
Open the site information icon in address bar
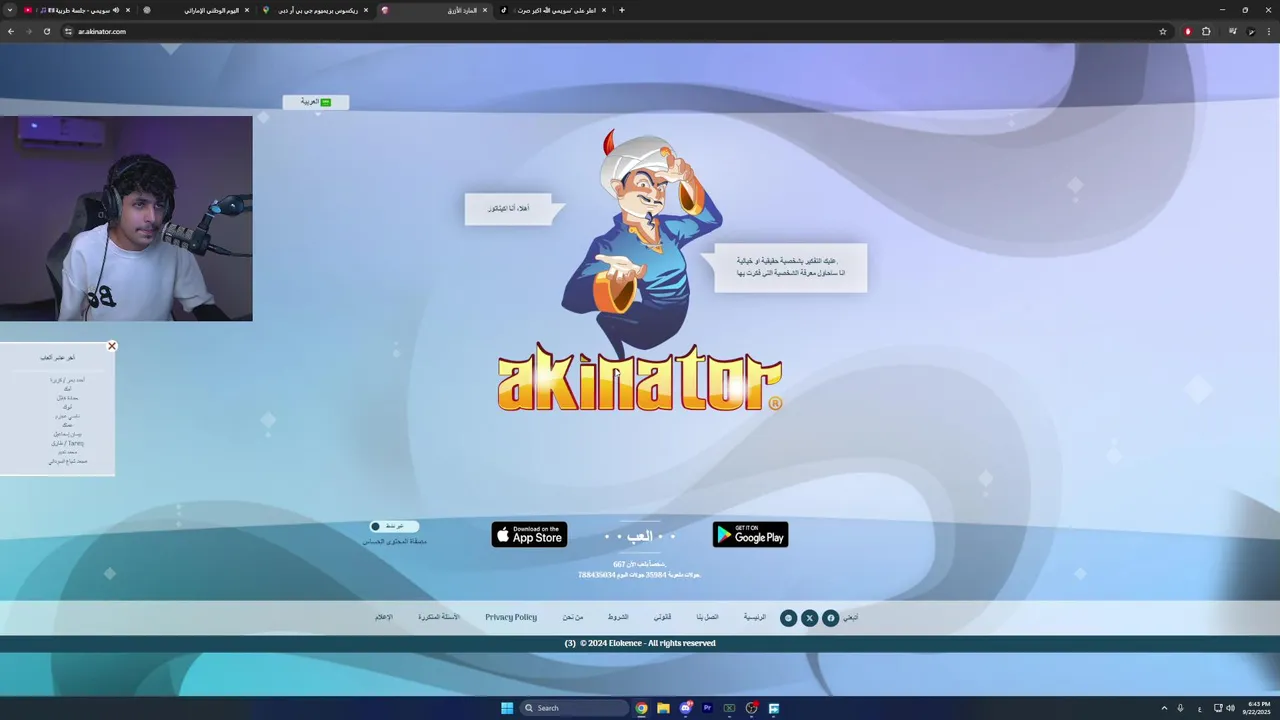[x=68, y=31]
